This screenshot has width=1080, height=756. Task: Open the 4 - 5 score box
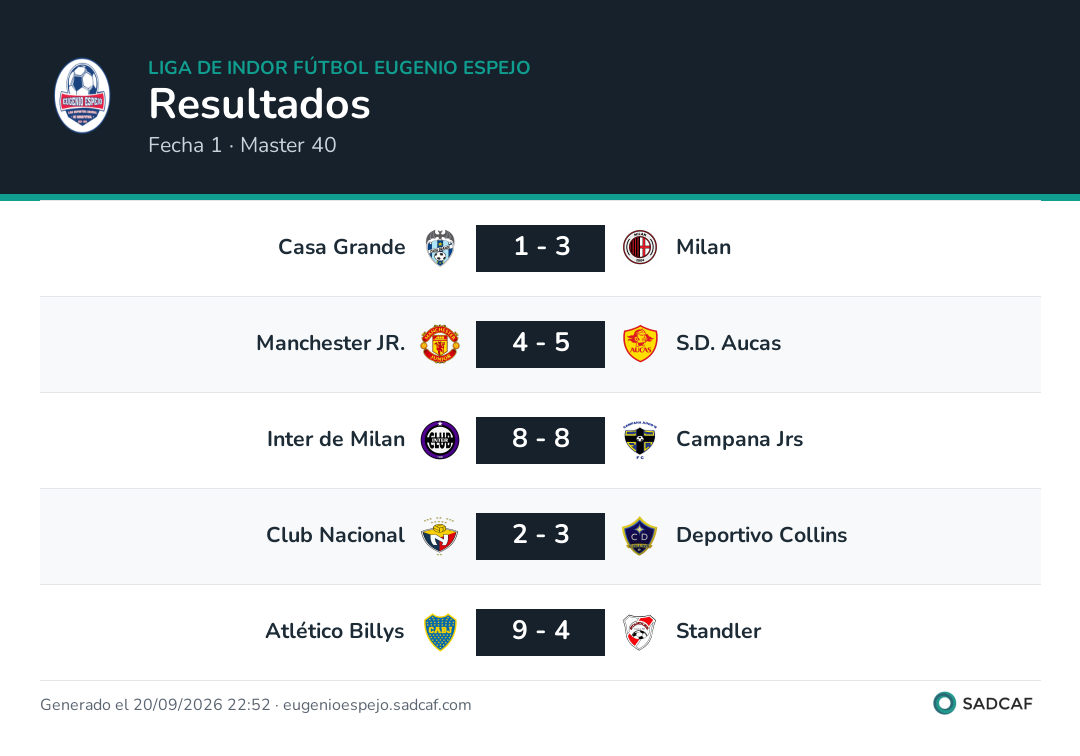click(540, 344)
